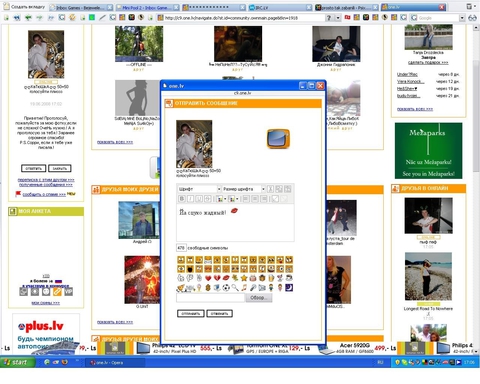This screenshot has width=480, height=384.
Task: Click the Windows start button
Action: click(x=18, y=362)
